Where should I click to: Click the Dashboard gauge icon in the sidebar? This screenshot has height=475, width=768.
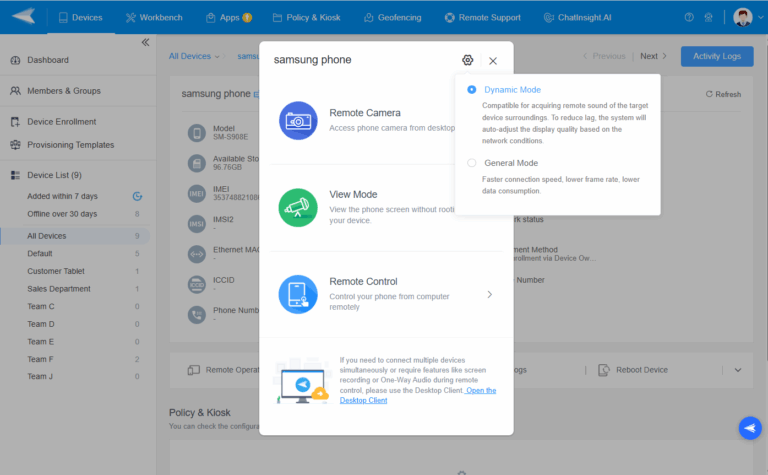tap(16, 60)
